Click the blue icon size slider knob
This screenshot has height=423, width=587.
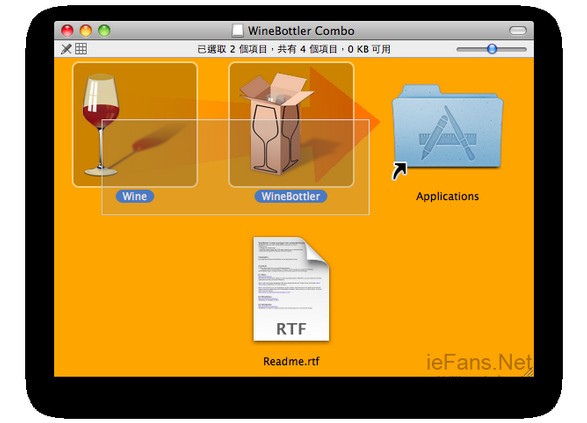tap(492, 49)
